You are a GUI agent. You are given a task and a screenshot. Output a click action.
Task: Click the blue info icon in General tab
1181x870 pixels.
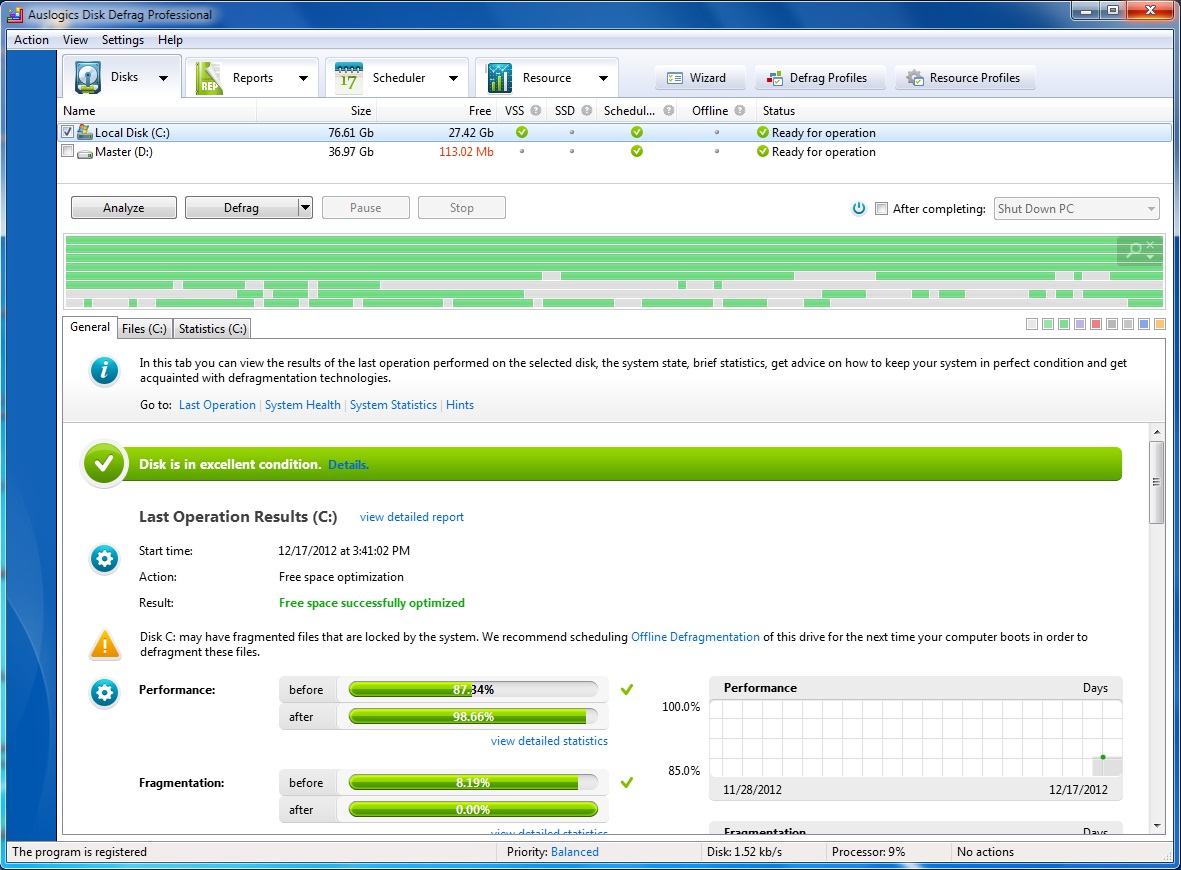click(x=104, y=371)
